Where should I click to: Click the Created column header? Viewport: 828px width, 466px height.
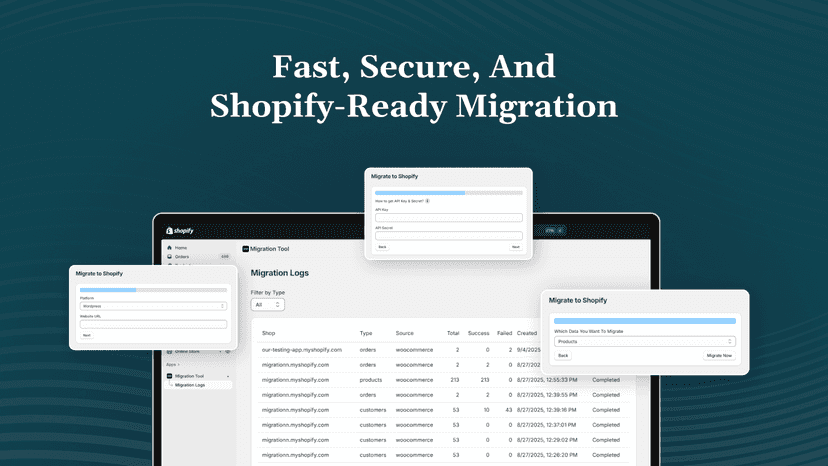point(526,333)
